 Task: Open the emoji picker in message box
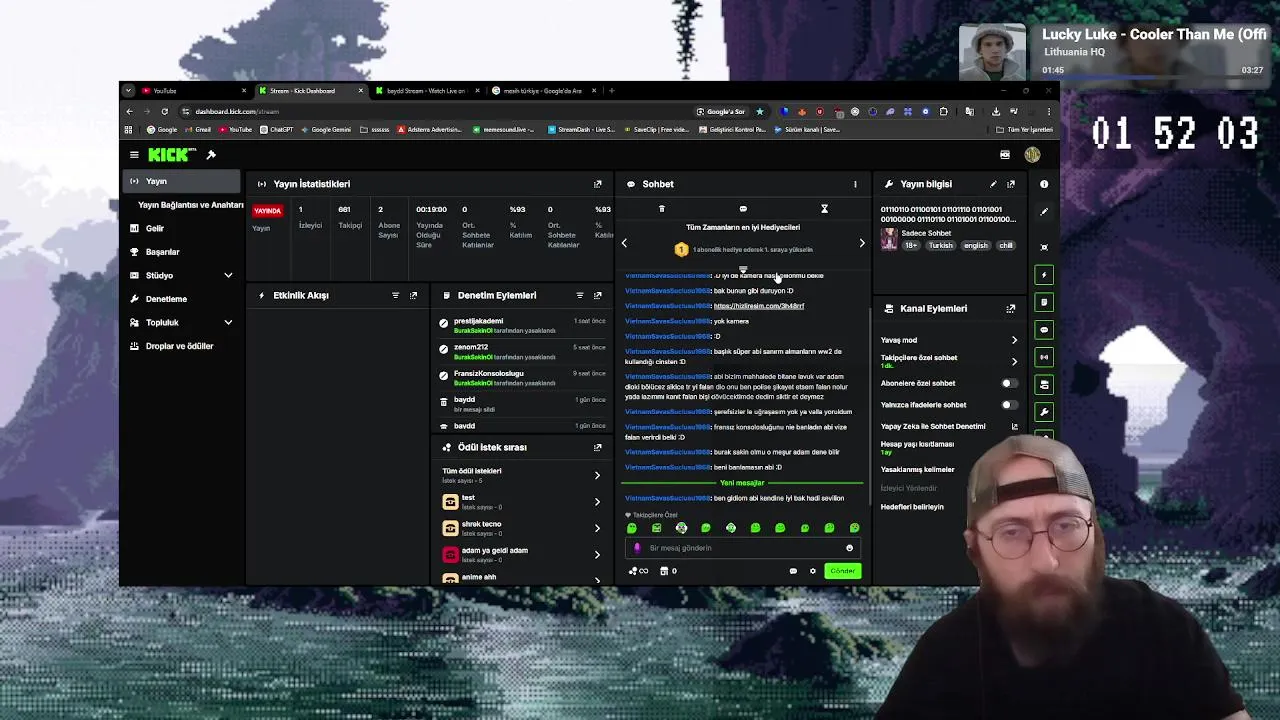coord(850,548)
